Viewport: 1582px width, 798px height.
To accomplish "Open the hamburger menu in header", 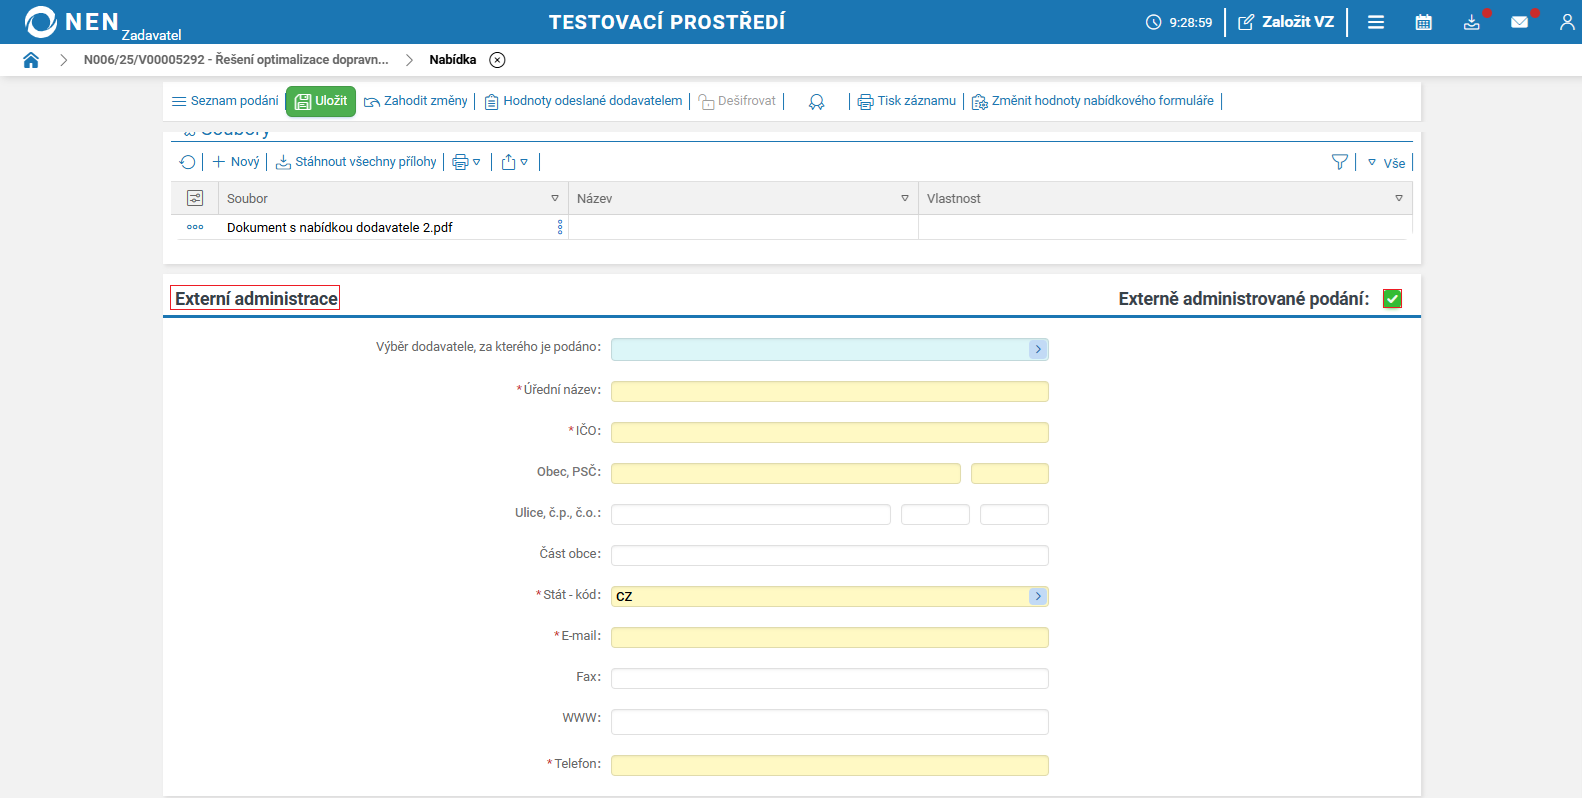I will [1376, 22].
